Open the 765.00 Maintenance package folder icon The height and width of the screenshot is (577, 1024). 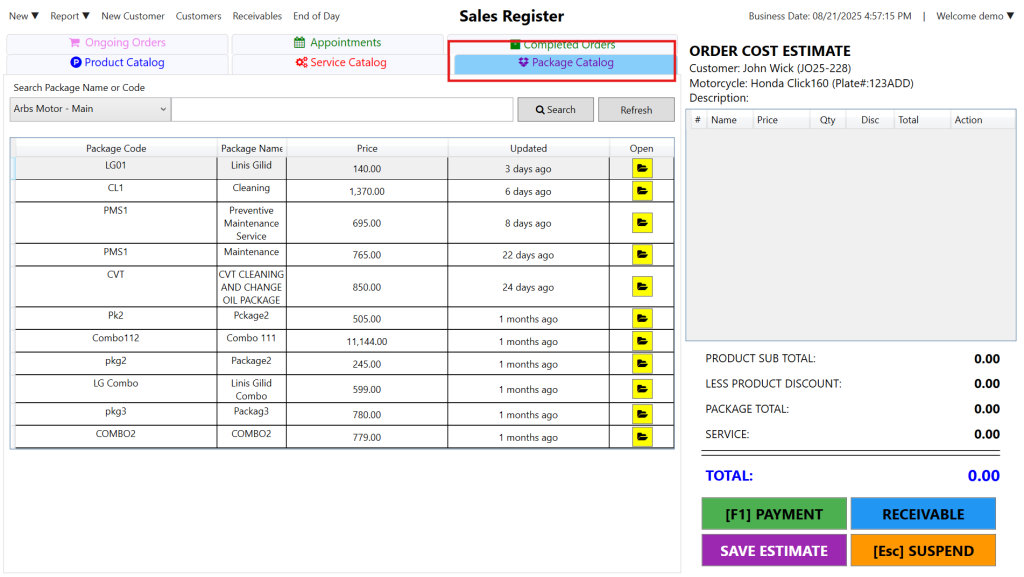(x=642, y=255)
